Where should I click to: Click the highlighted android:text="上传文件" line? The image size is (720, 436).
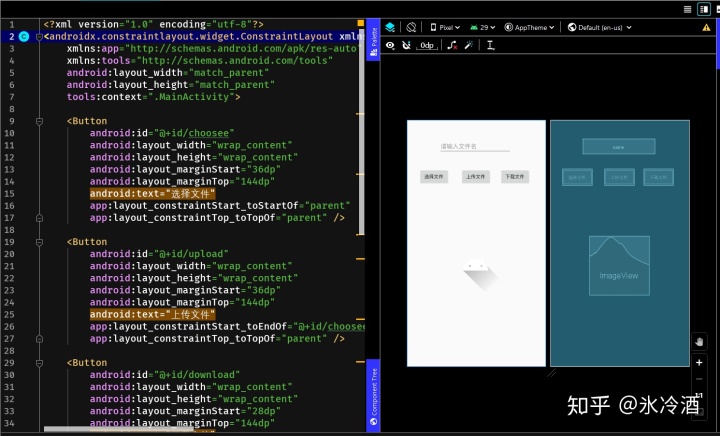[152, 314]
